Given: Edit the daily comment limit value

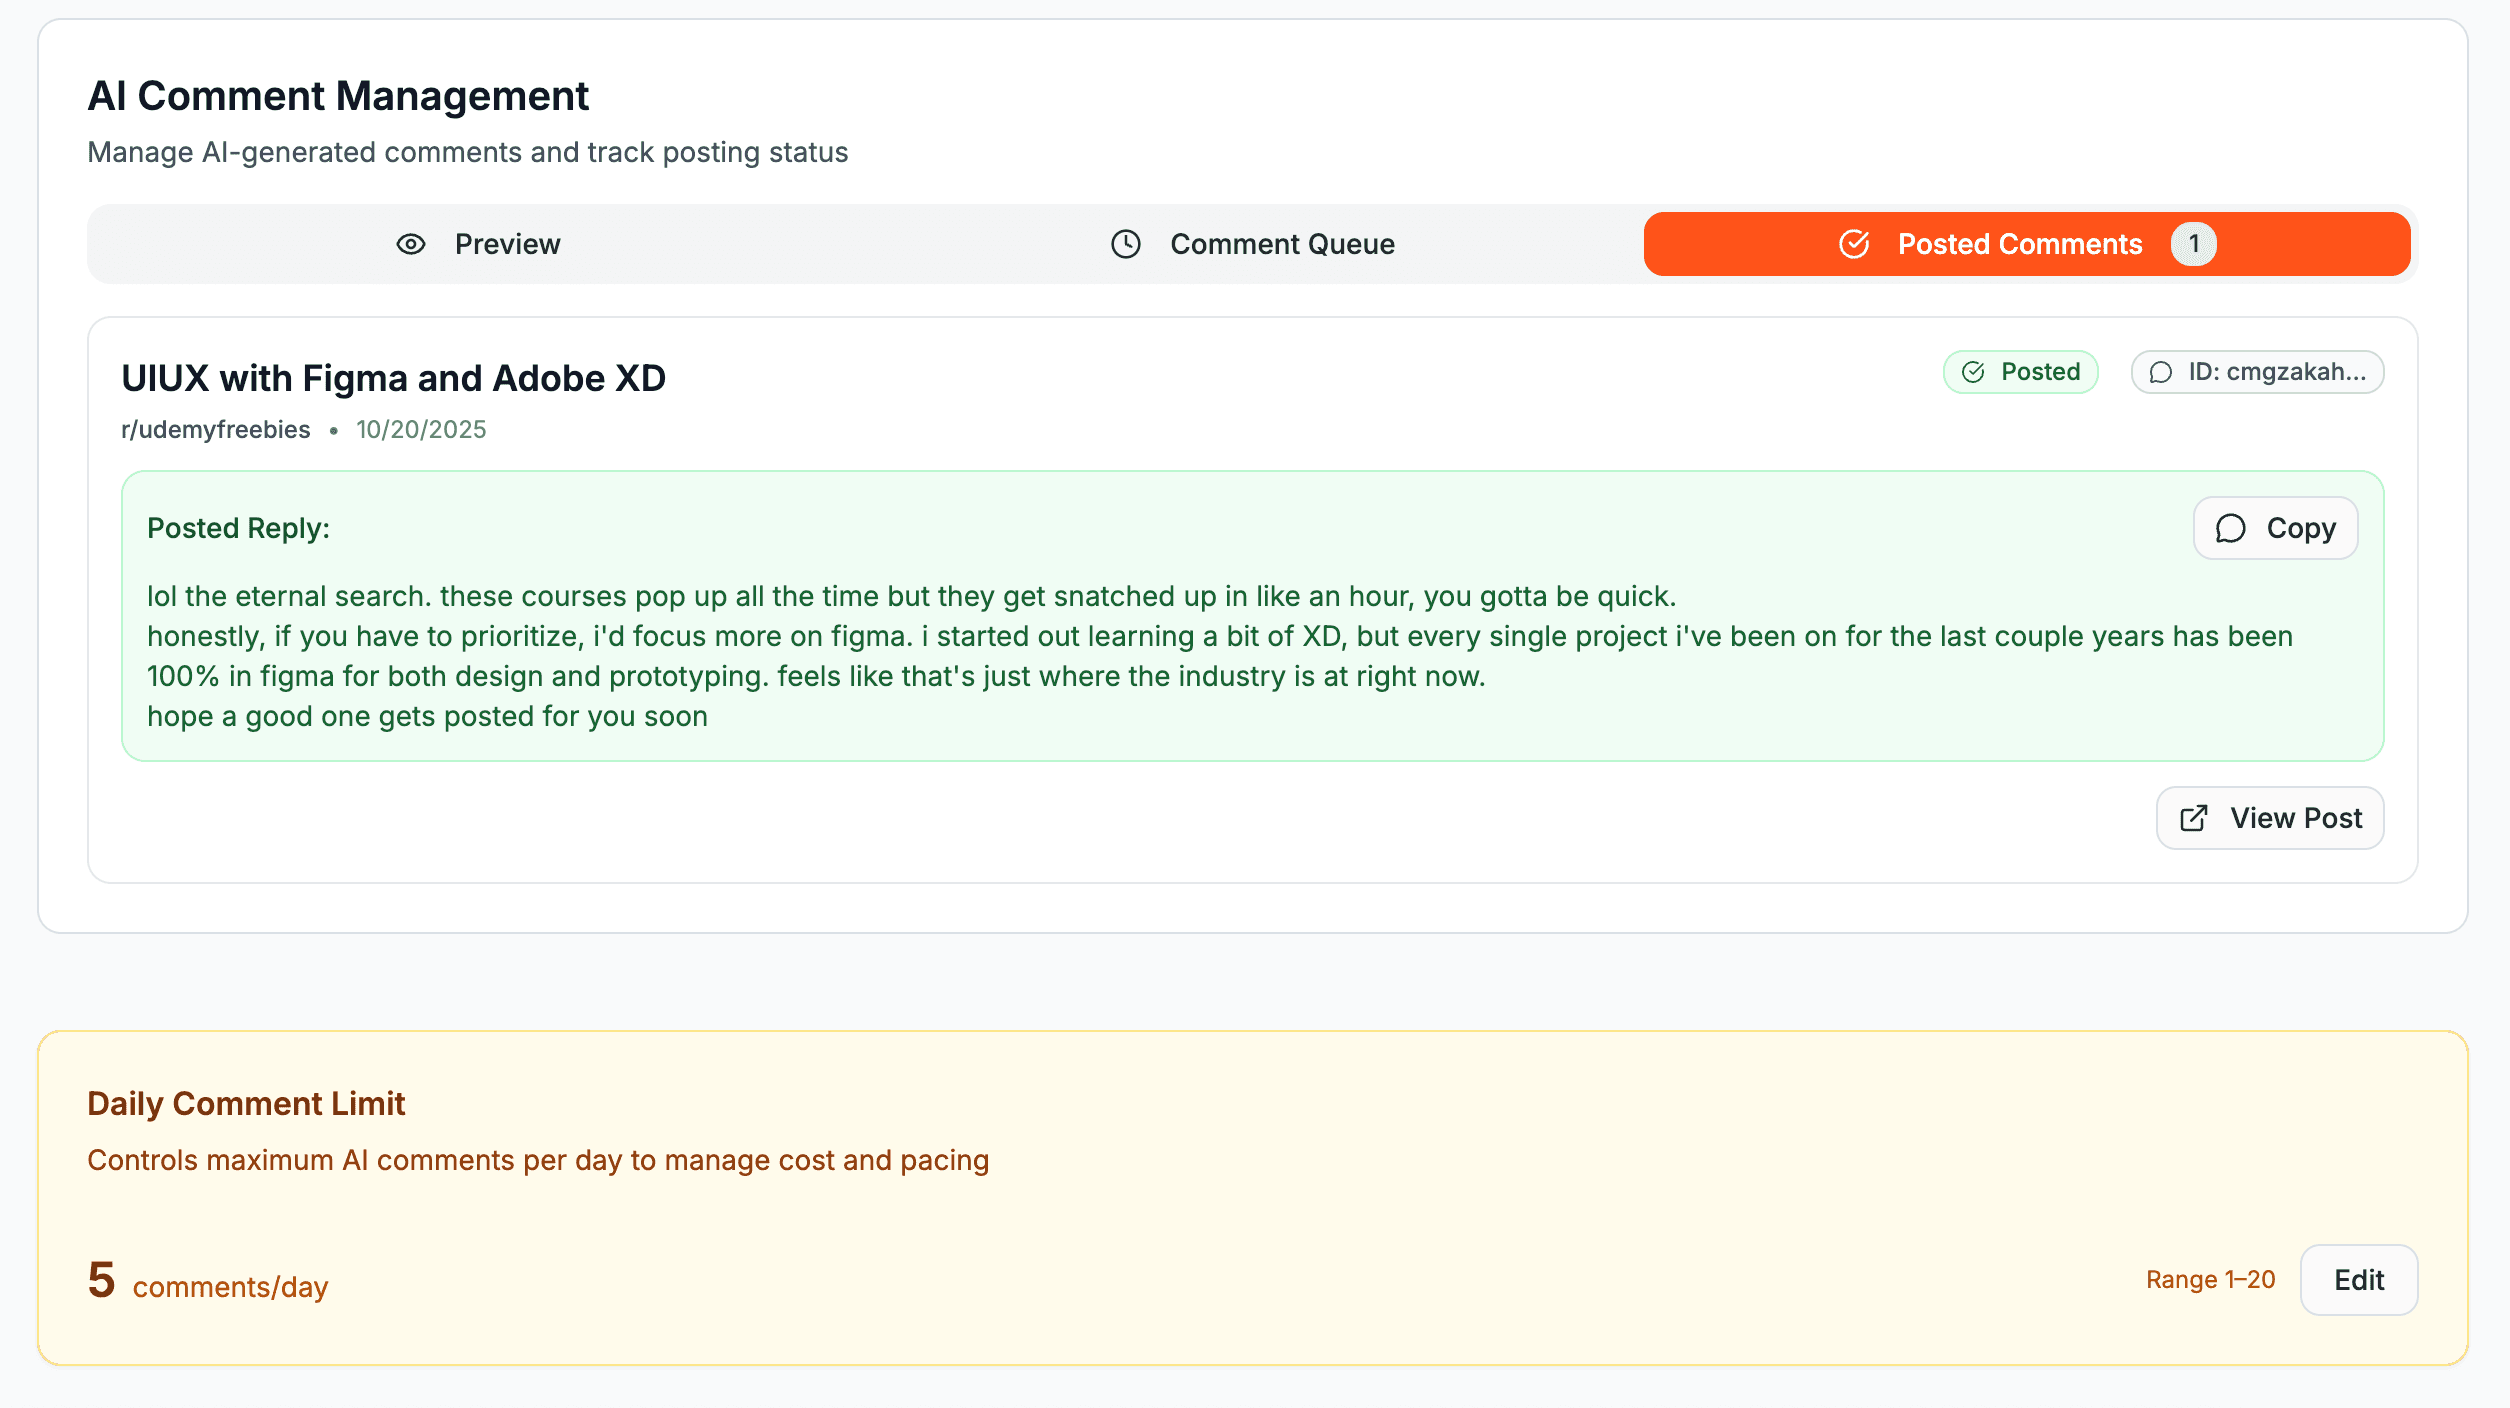Looking at the screenshot, I should click(2358, 1280).
